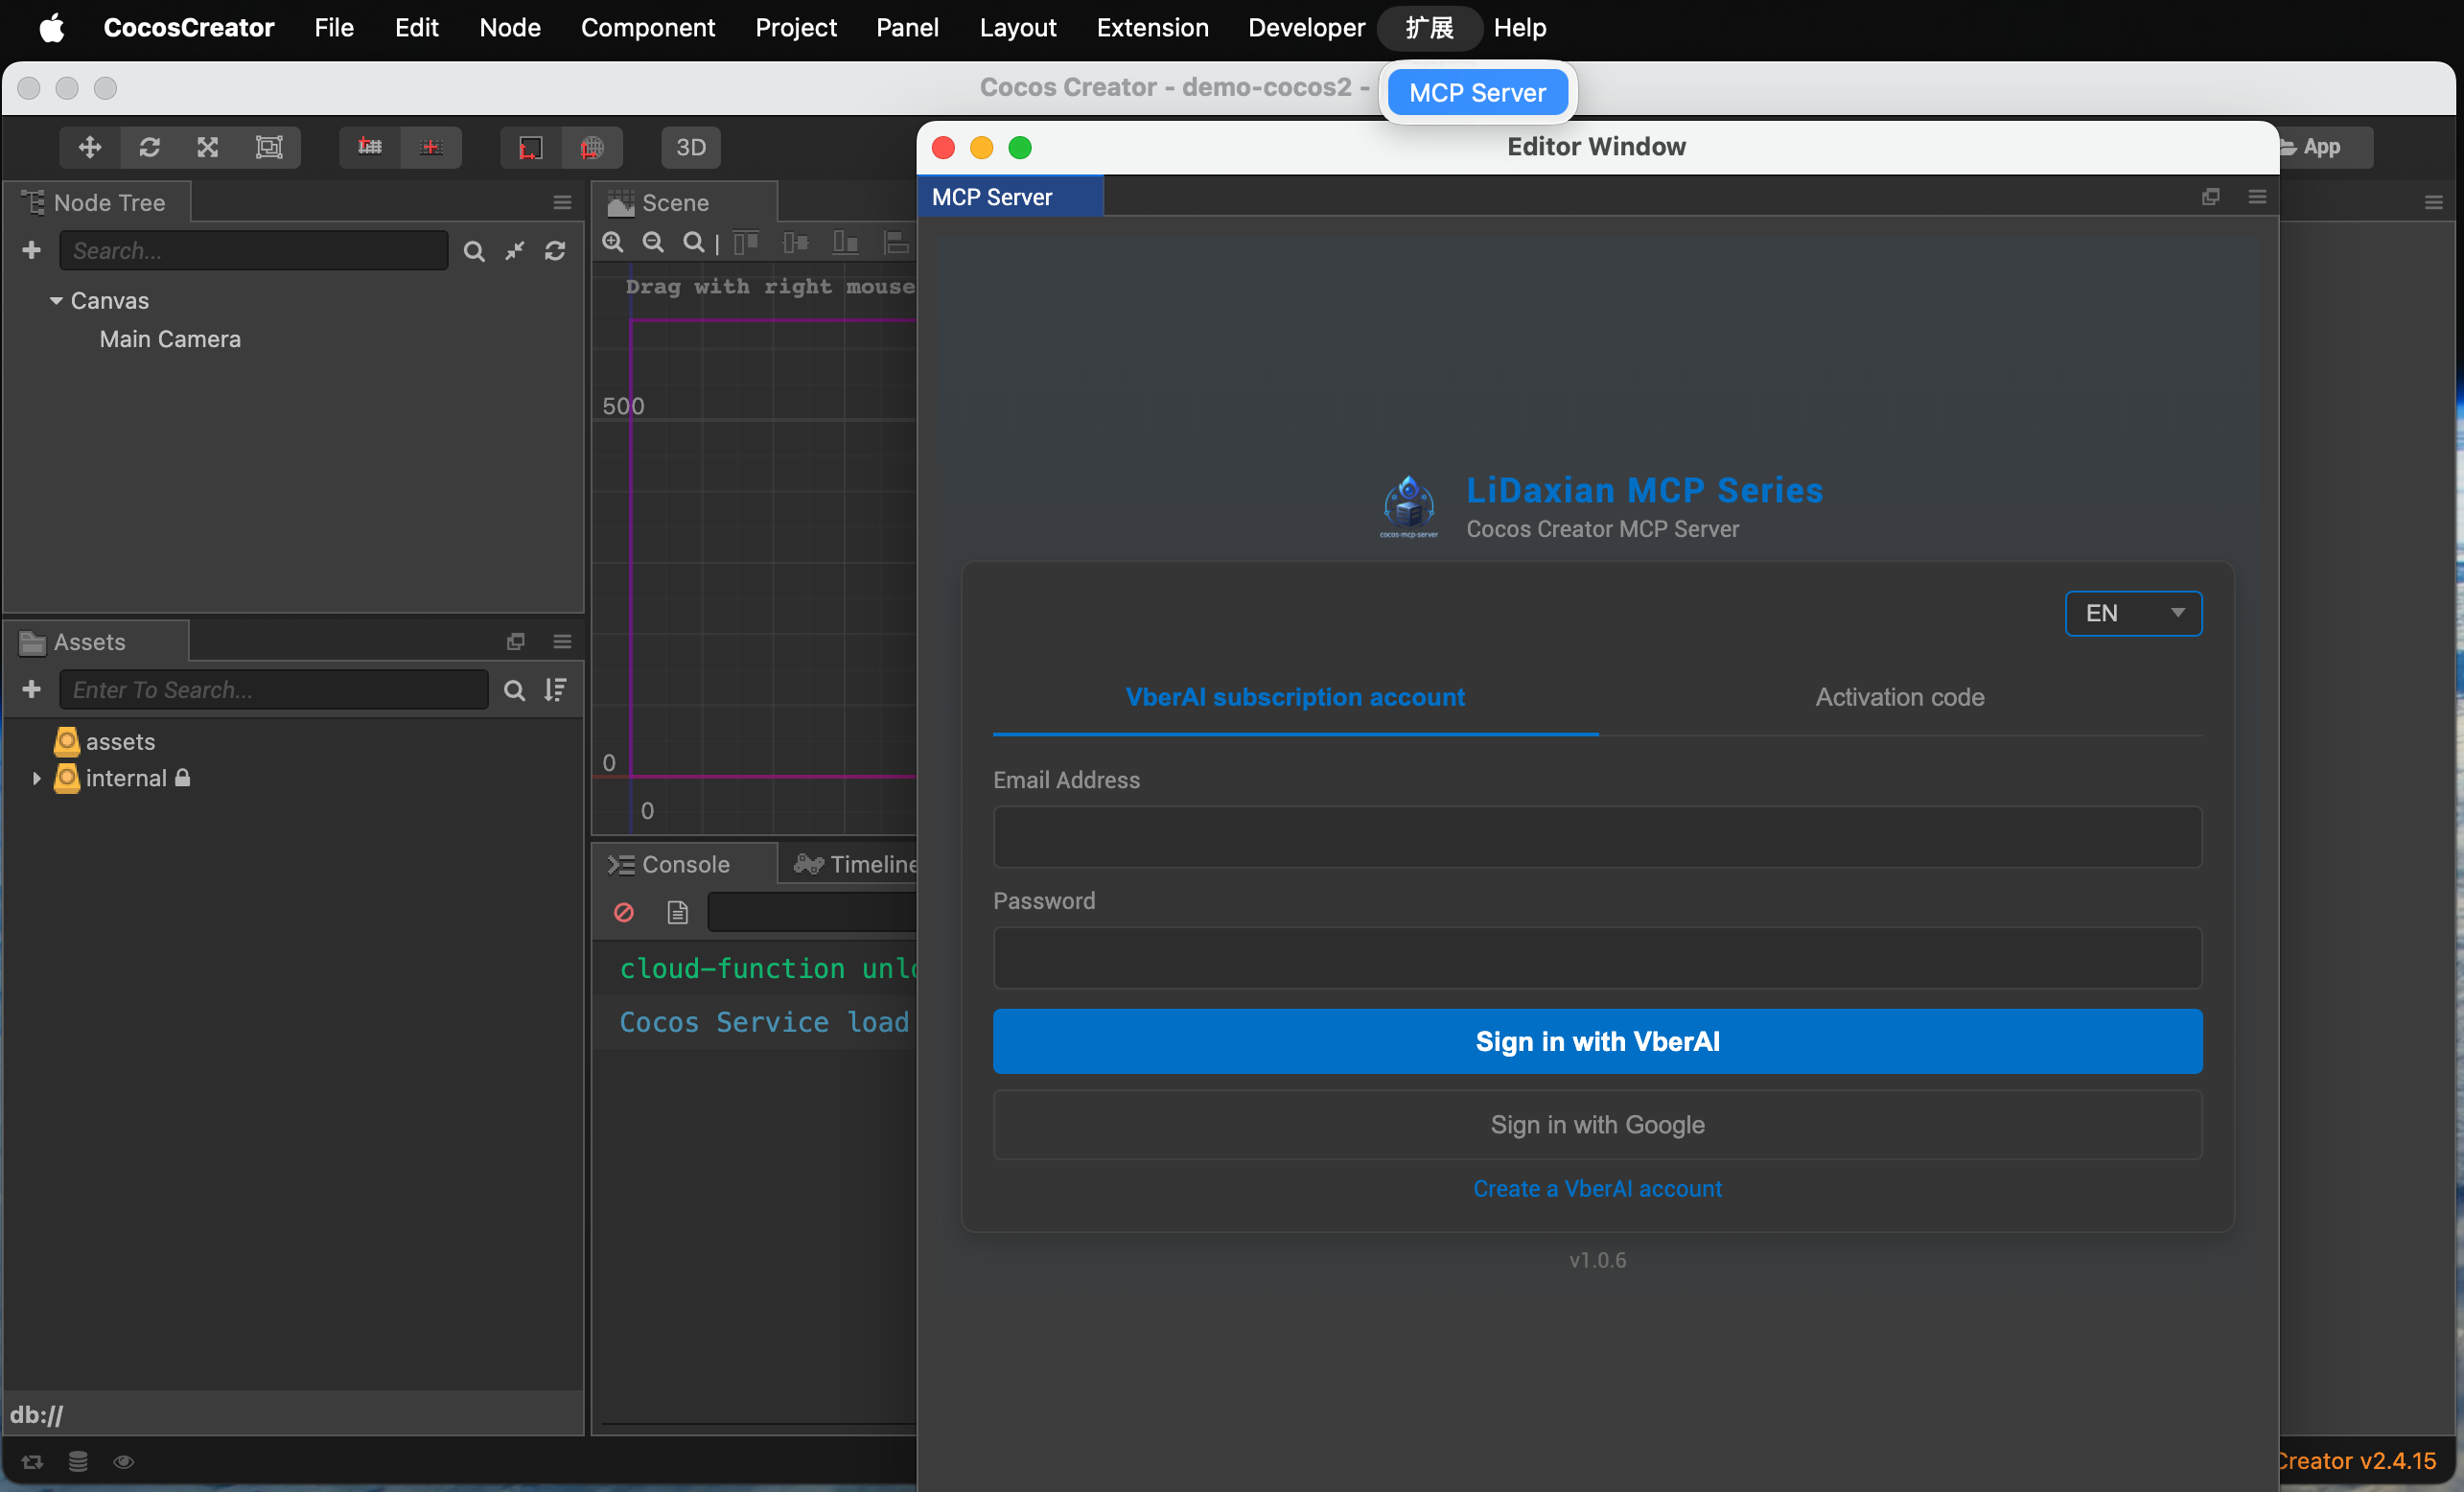Click Sign in with VberAI

(1597, 1041)
